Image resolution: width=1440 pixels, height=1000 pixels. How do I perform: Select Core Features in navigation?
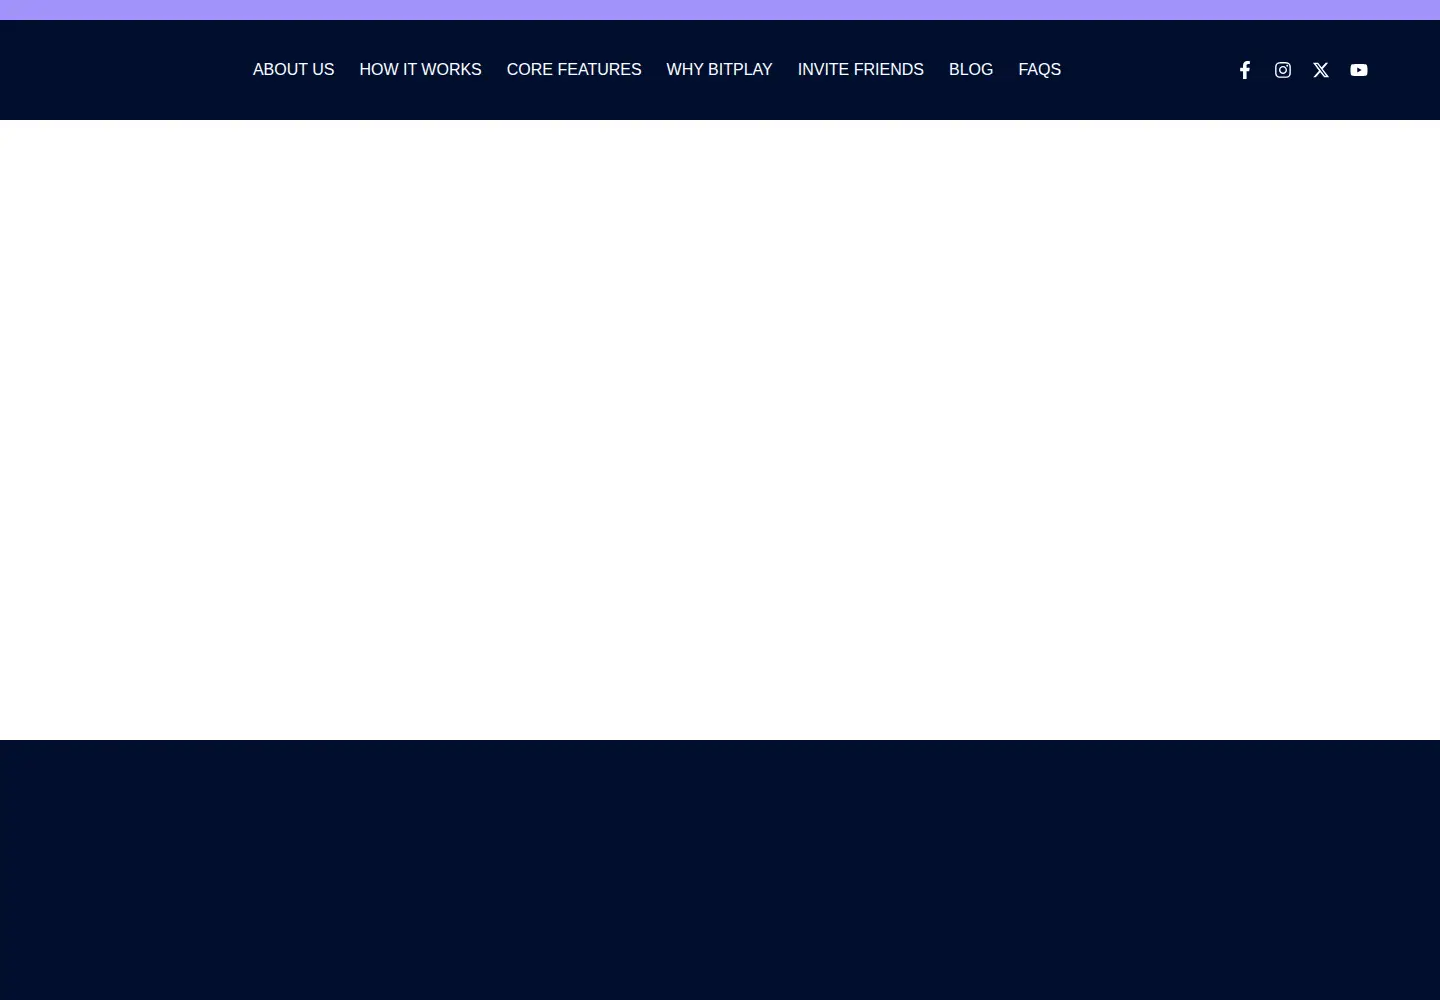click(574, 70)
